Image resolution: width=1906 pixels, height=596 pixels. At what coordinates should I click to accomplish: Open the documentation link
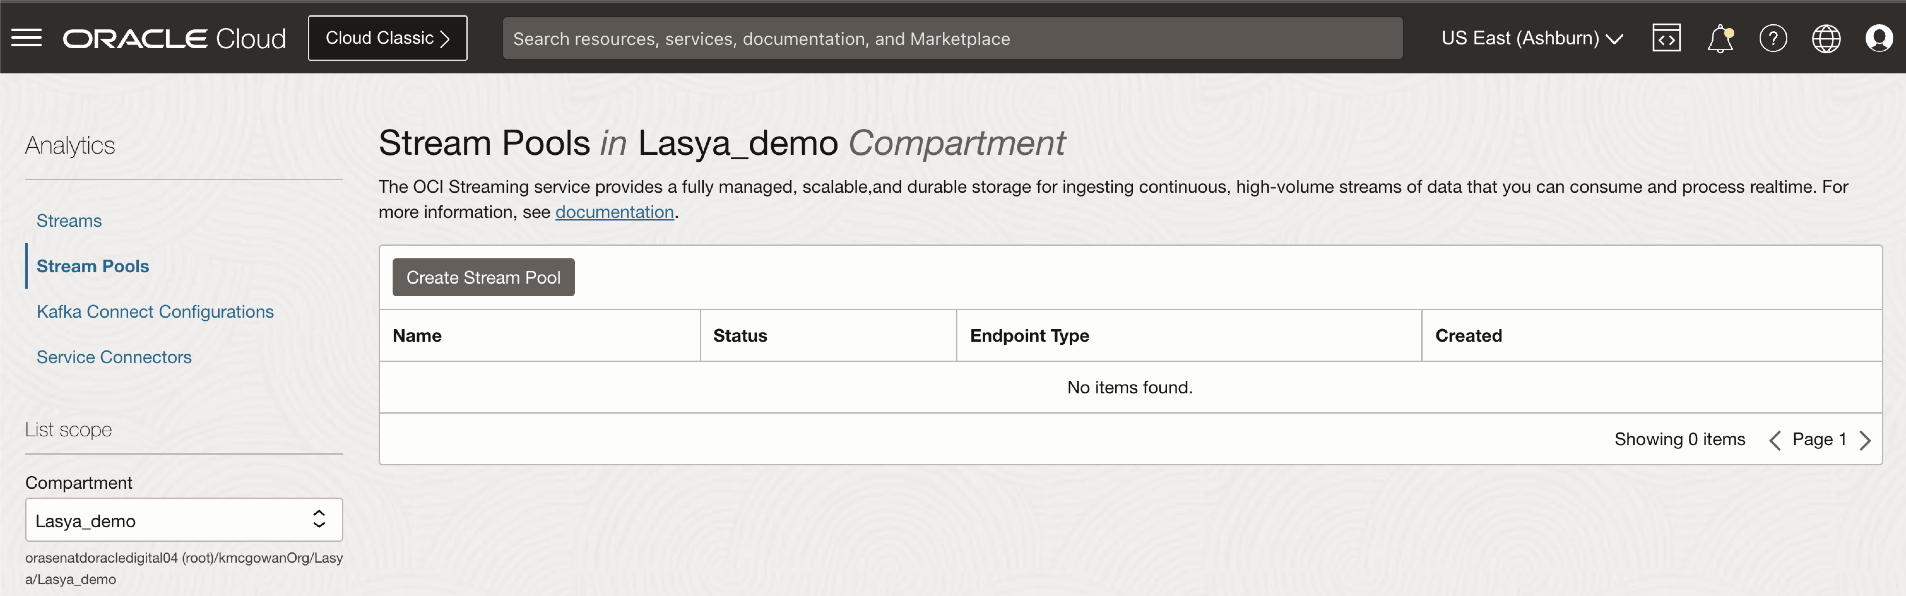coord(614,212)
